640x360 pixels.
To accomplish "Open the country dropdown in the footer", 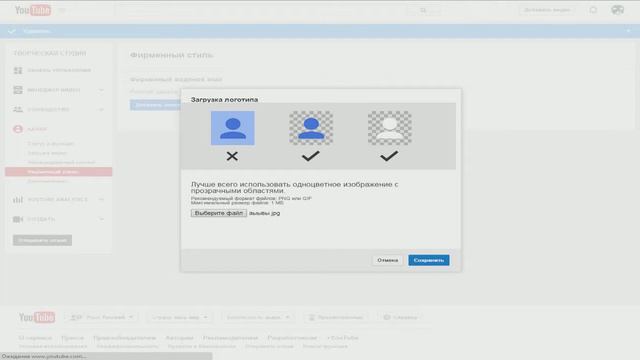I will [180, 317].
